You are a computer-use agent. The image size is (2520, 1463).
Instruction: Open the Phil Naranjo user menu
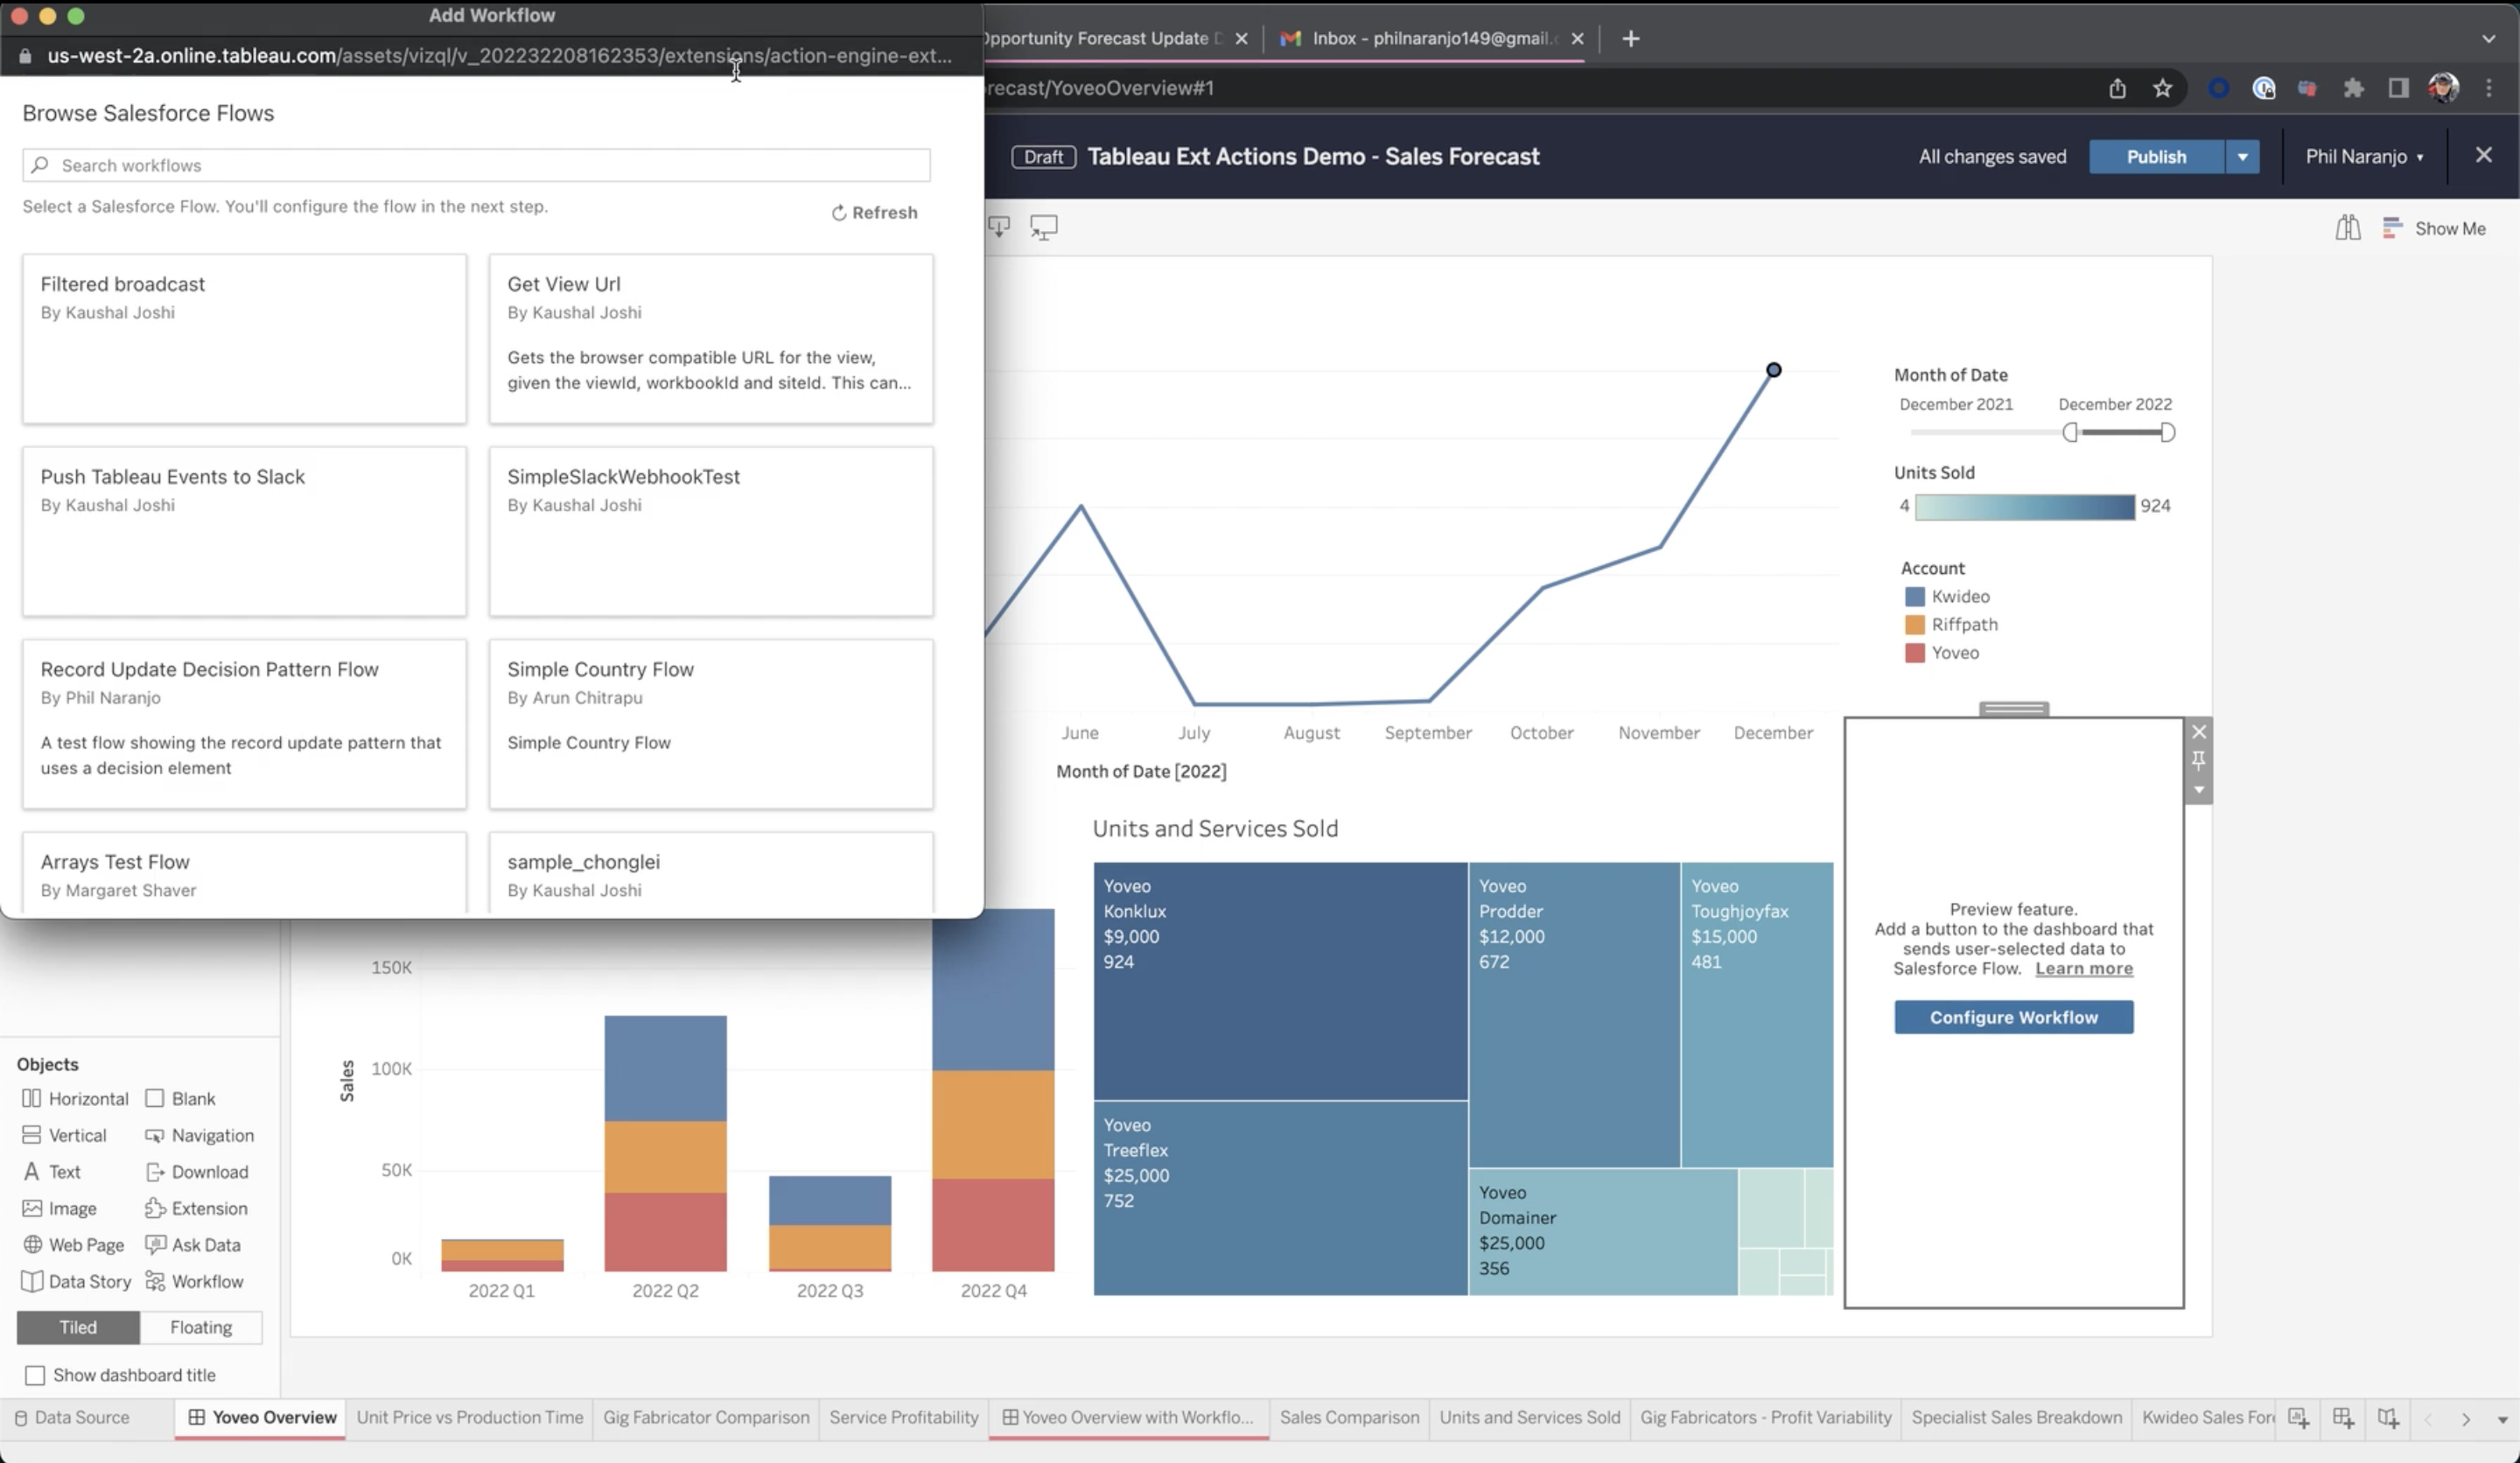[x=2364, y=156]
